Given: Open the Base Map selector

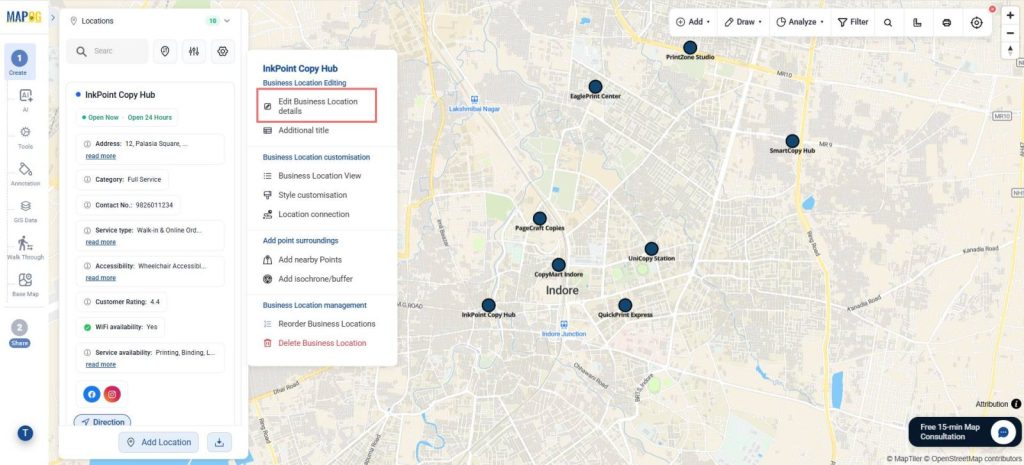Looking at the screenshot, I should pos(25,285).
